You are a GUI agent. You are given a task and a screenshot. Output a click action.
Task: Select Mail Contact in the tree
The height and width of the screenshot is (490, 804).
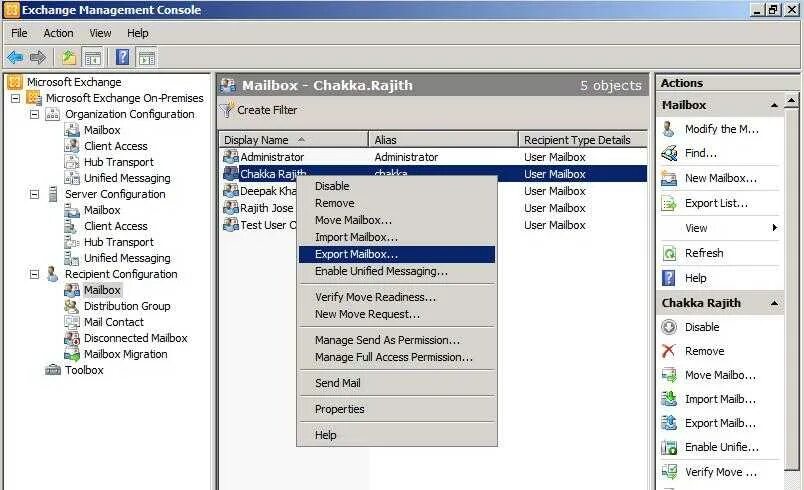click(114, 322)
